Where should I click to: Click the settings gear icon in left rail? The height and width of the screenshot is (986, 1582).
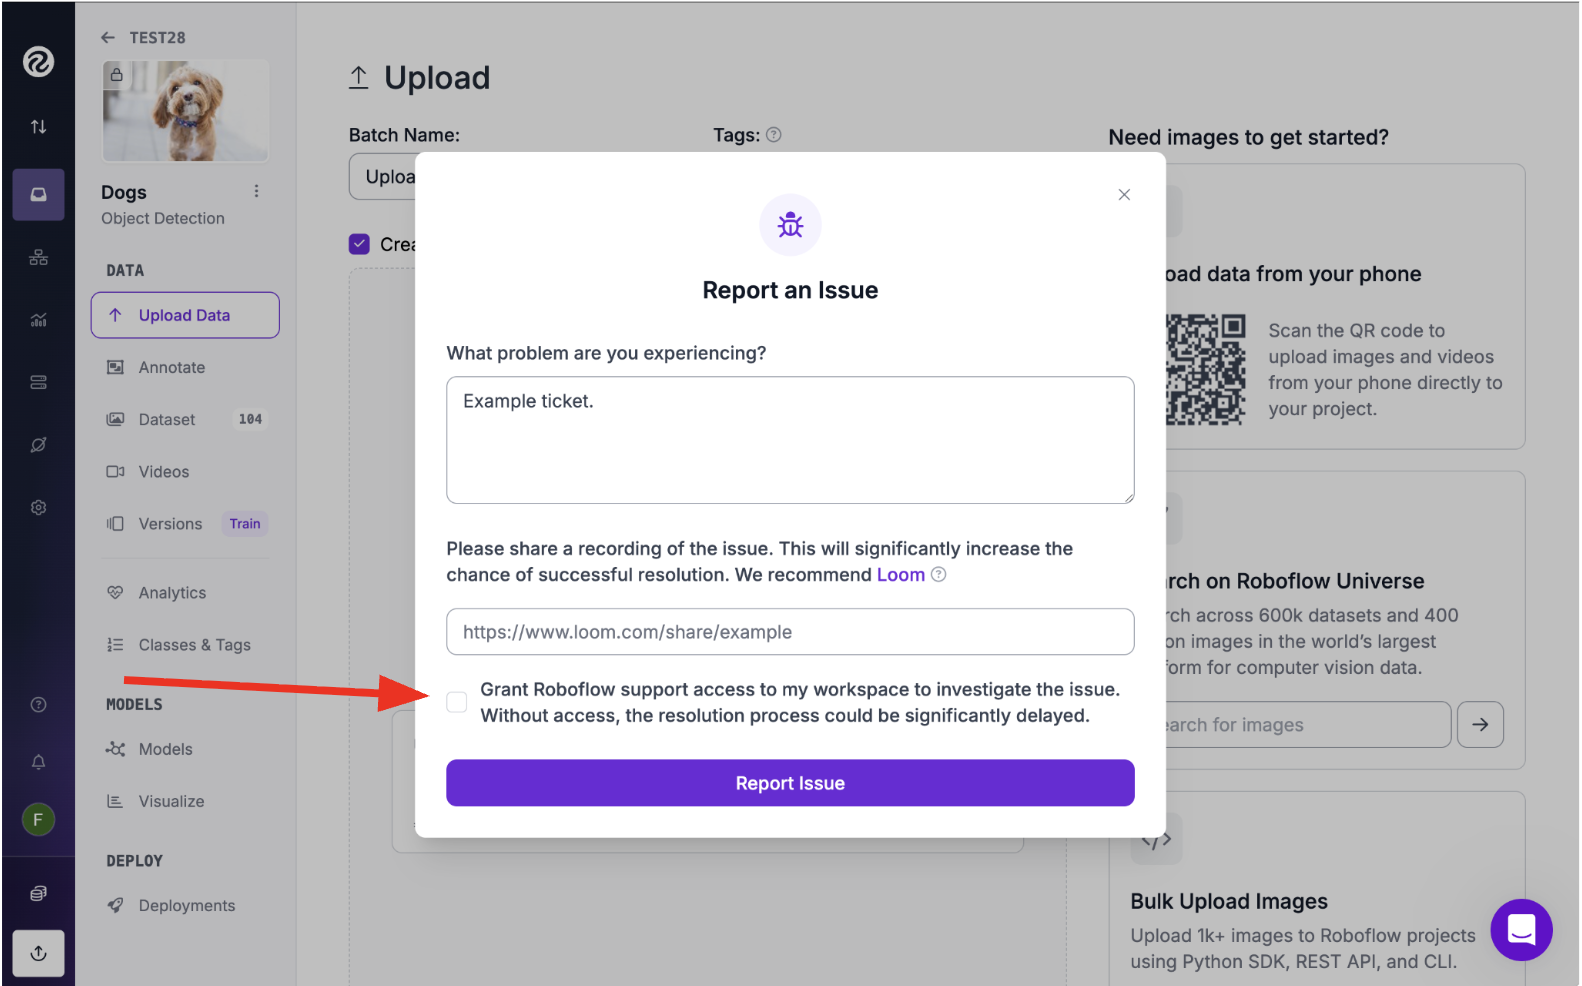(x=38, y=508)
